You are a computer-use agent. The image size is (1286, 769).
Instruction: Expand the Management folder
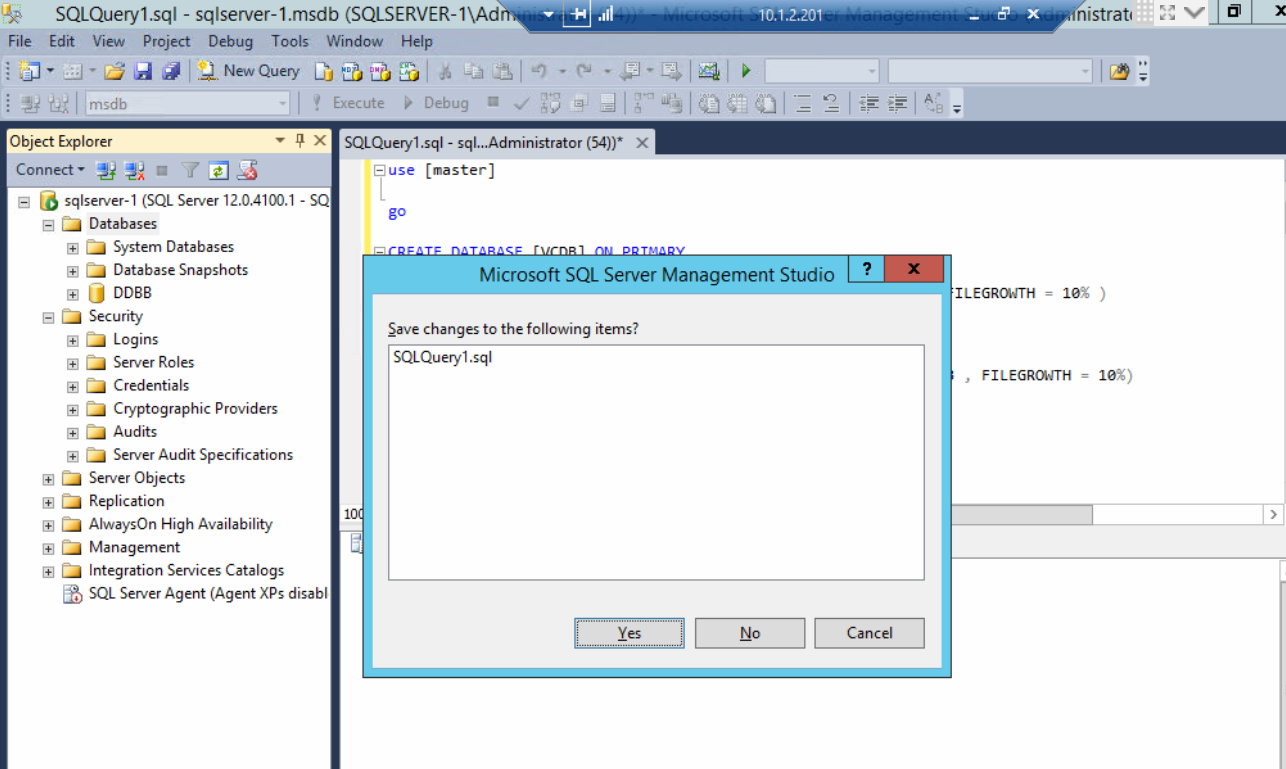pos(48,548)
